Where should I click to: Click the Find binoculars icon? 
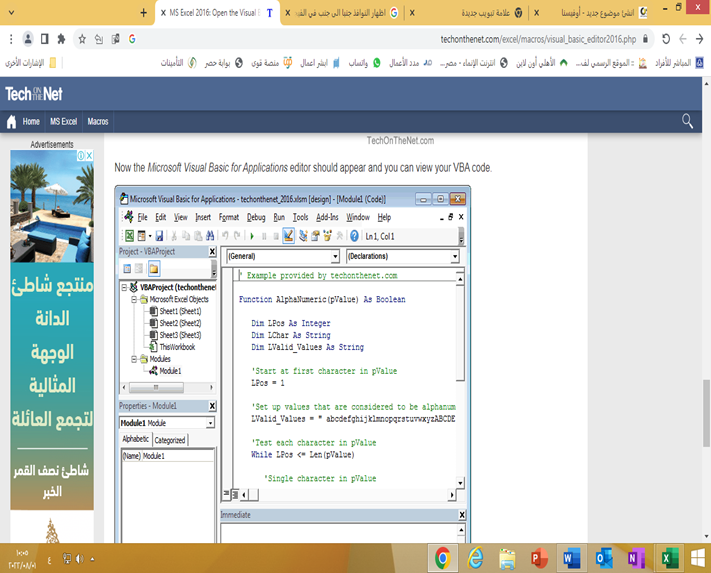(210, 236)
